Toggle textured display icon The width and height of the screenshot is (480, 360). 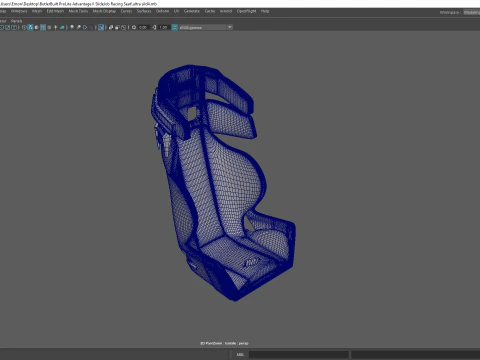tap(49, 27)
